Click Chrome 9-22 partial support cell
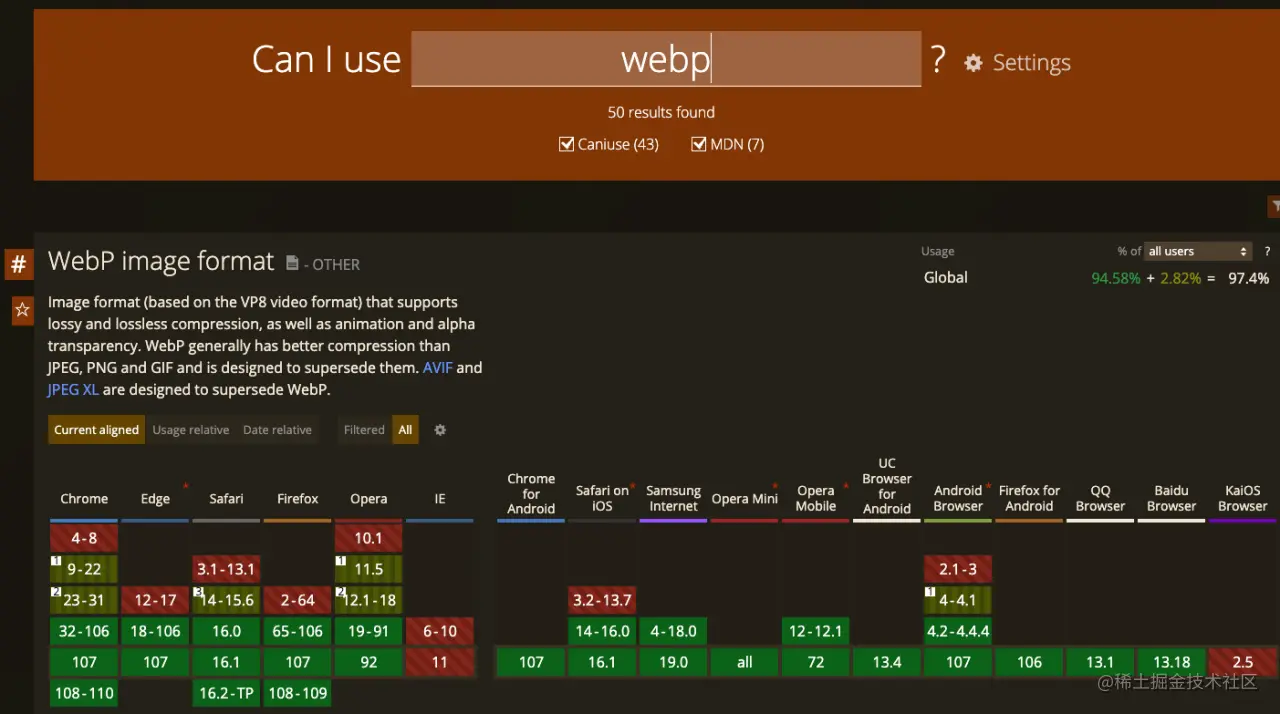The width and height of the screenshot is (1280, 714). click(x=84, y=569)
